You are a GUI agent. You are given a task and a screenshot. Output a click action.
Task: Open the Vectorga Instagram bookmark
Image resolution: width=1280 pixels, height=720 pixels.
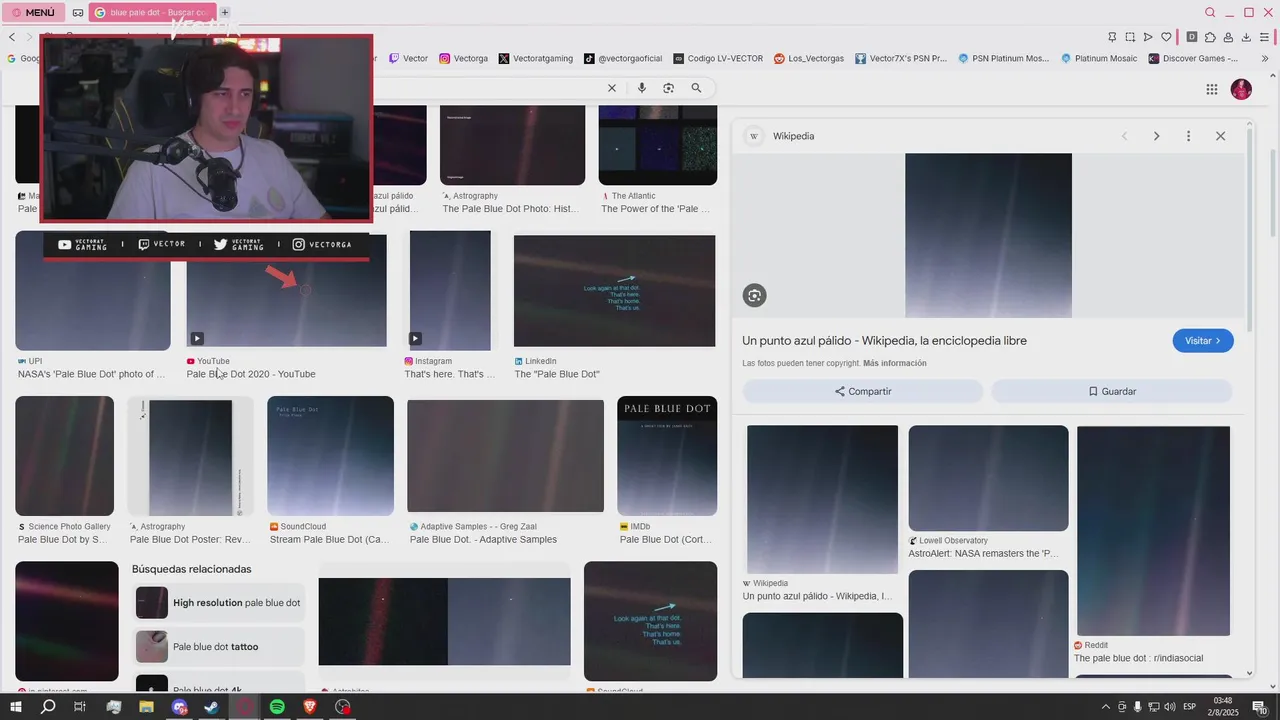coord(464,58)
